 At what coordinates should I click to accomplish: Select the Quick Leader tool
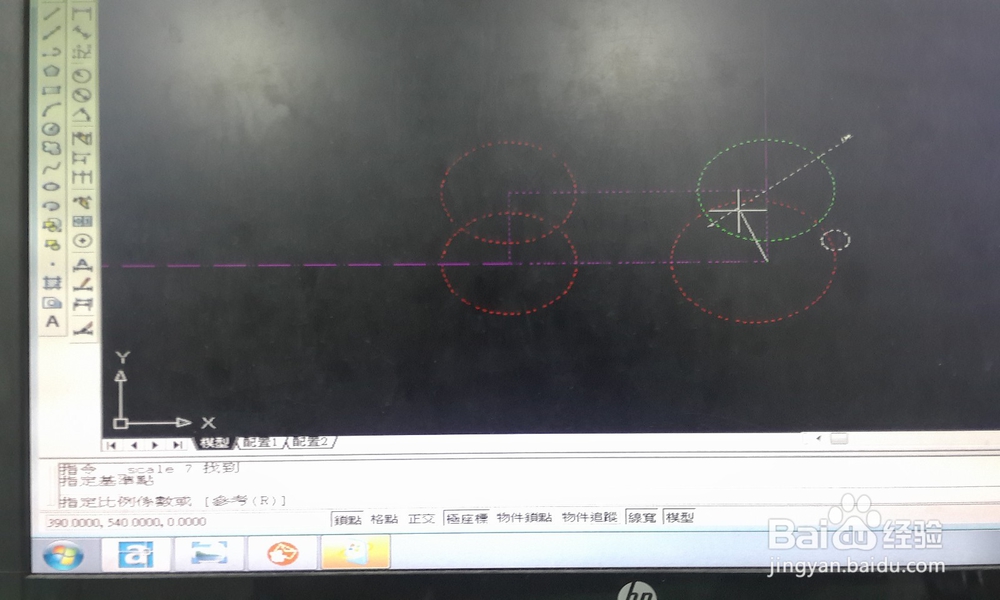[x=82, y=201]
